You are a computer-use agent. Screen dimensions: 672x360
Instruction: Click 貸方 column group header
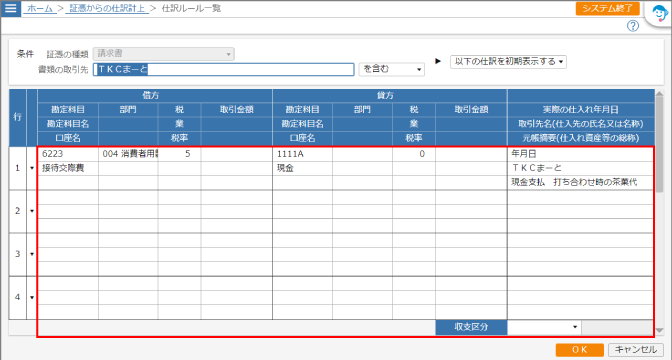pyautogui.click(x=389, y=96)
